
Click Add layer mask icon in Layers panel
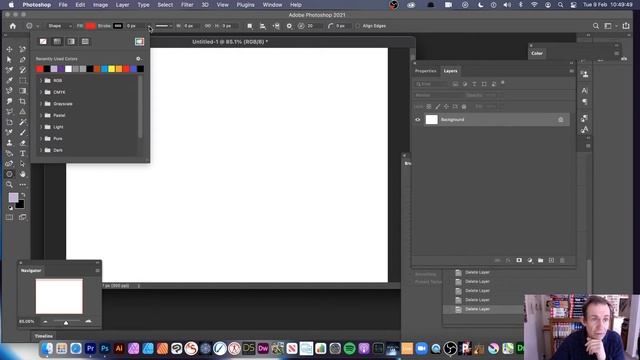pos(519,260)
